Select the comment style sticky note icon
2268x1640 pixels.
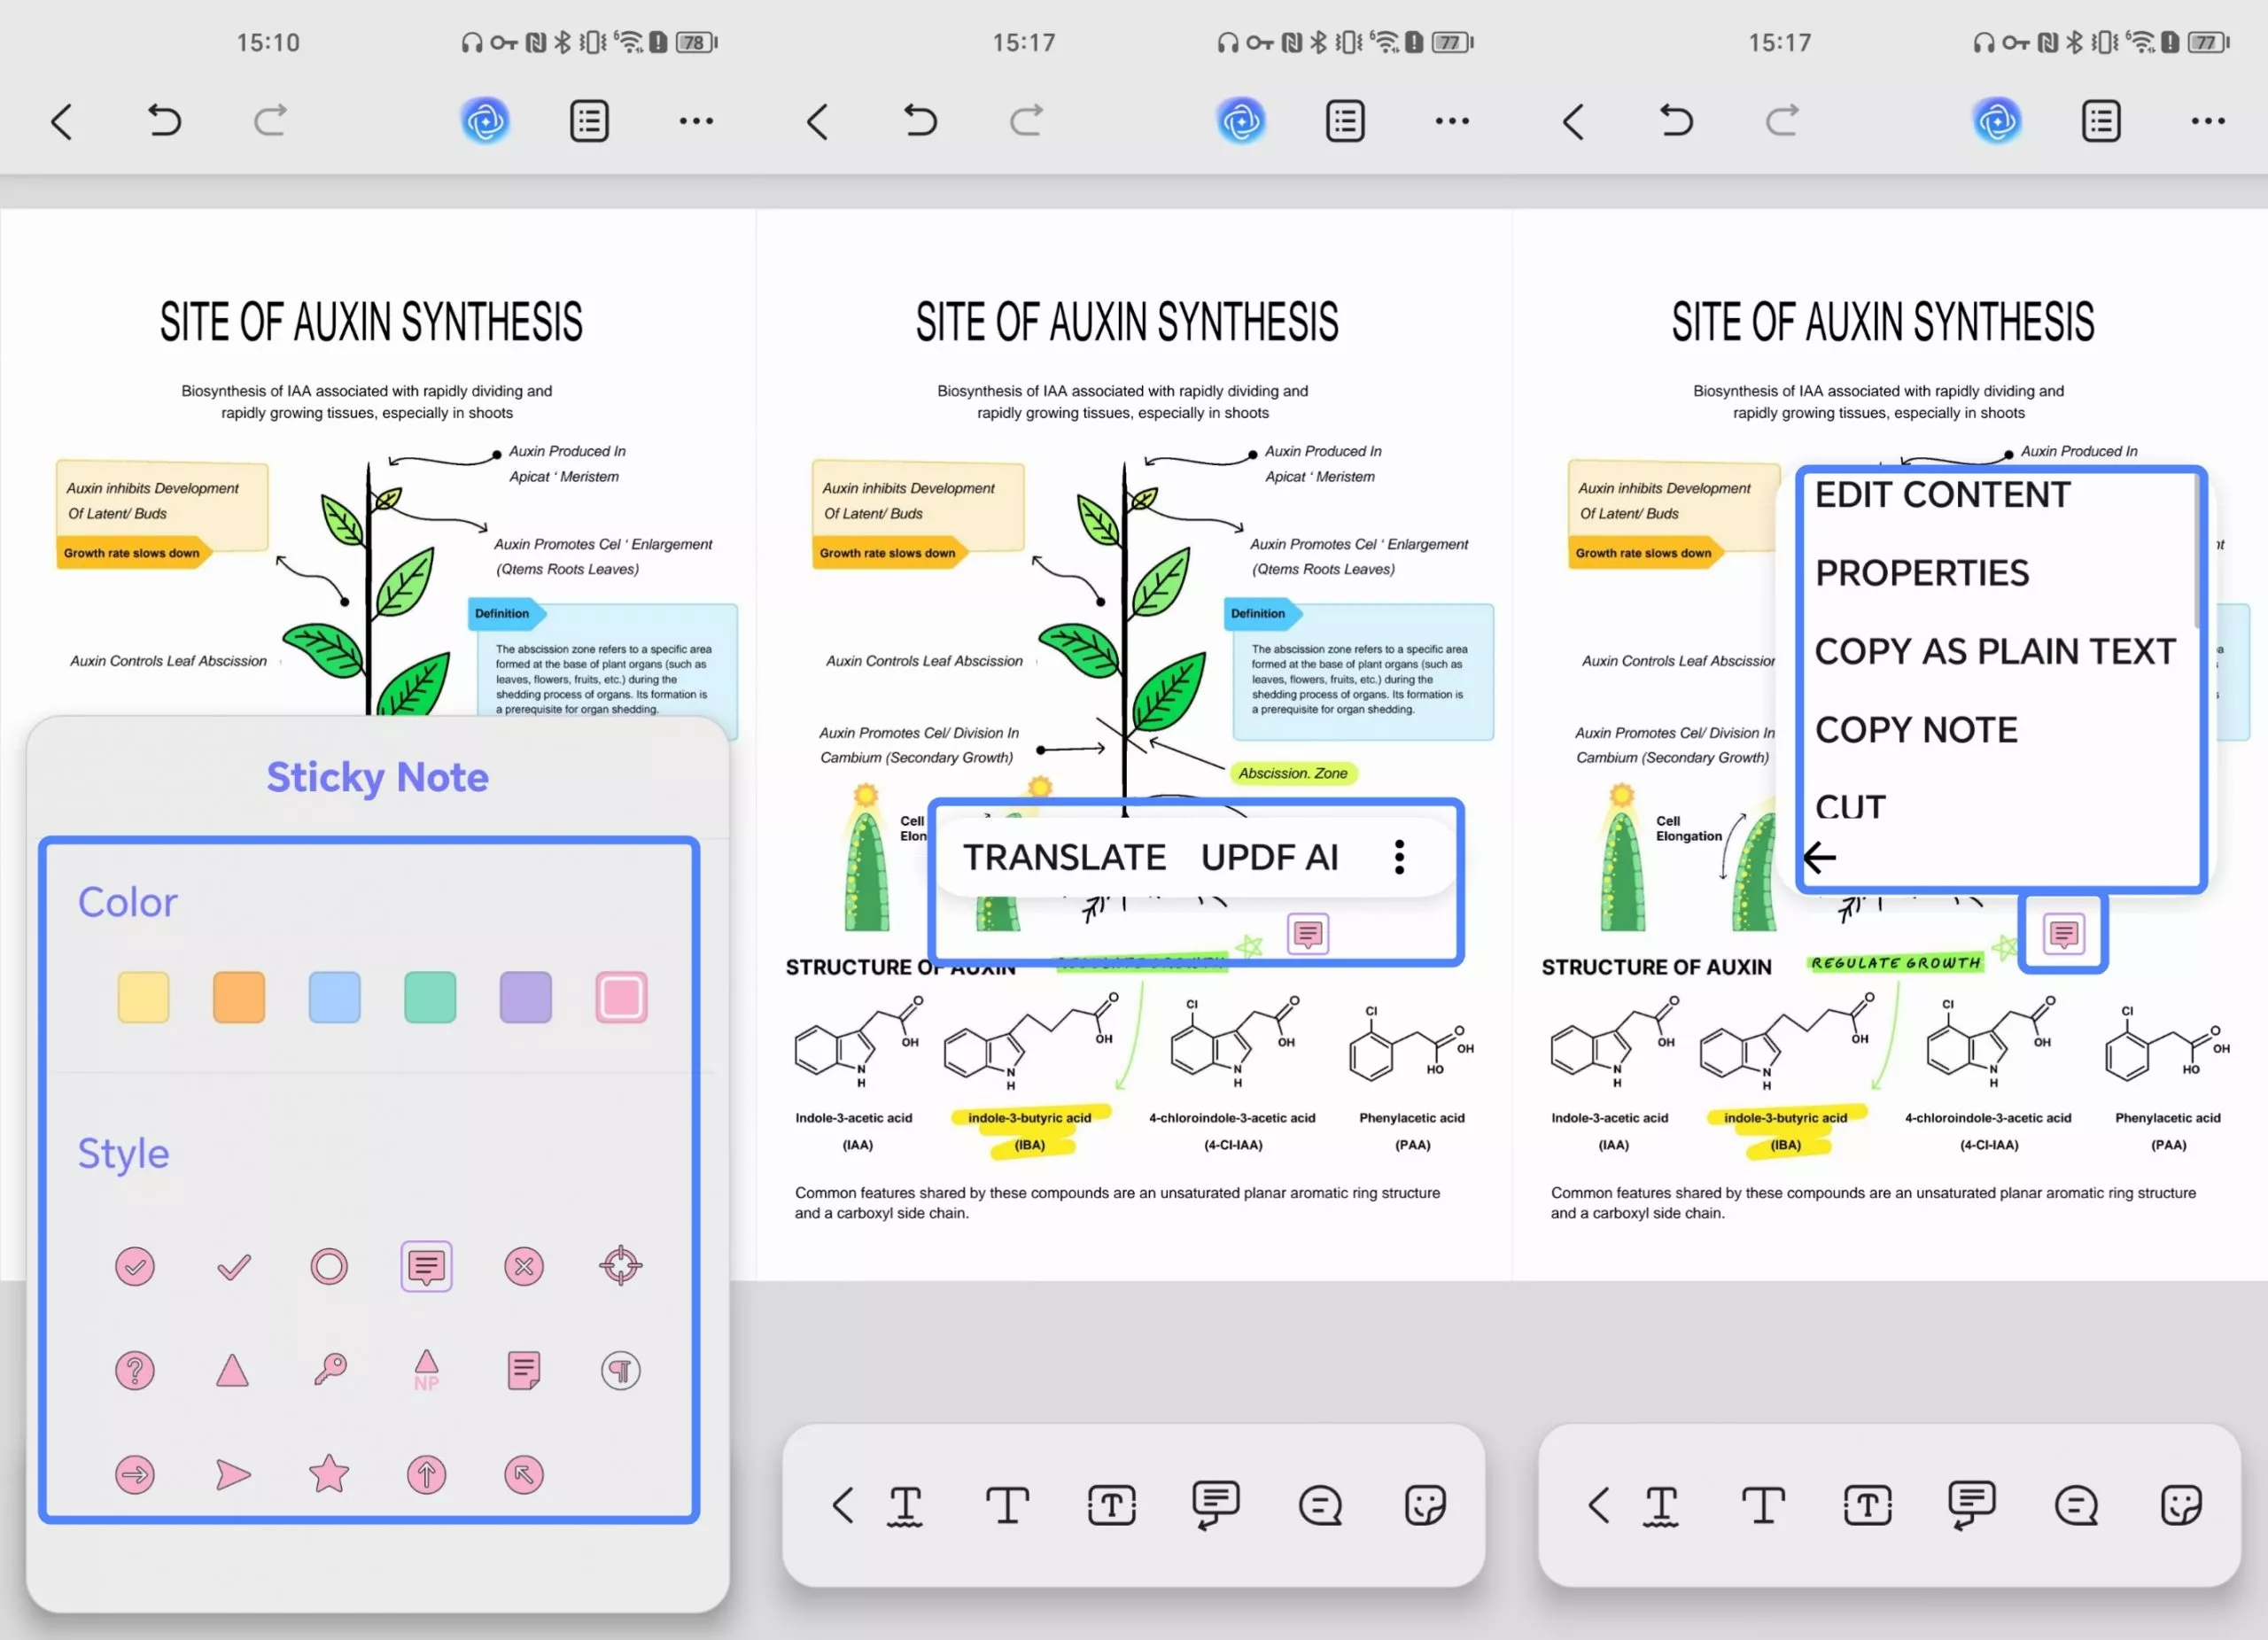(x=426, y=1266)
